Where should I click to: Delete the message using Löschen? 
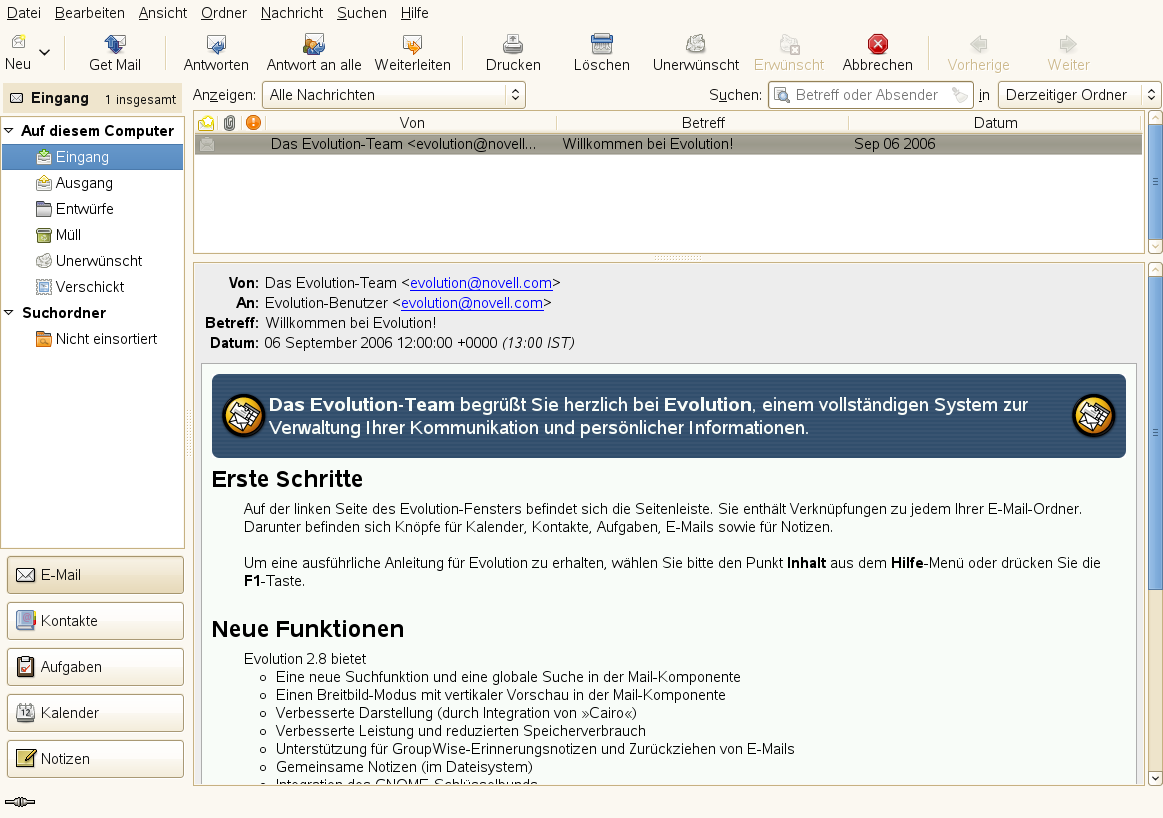click(602, 53)
